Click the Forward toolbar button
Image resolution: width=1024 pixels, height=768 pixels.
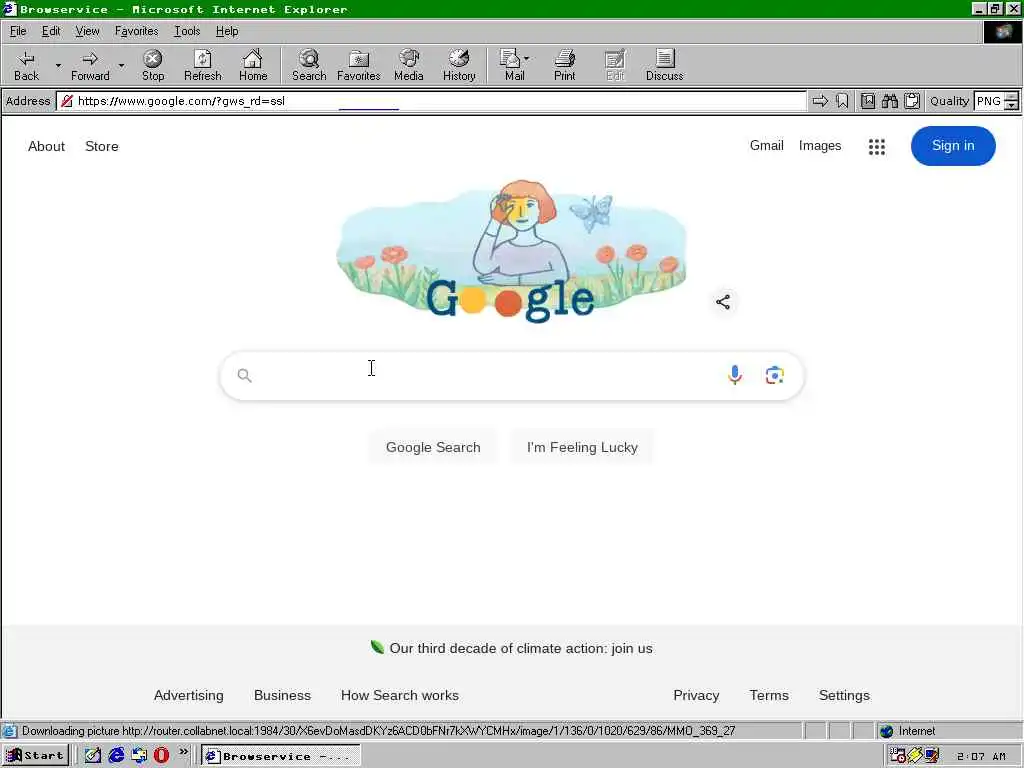click(x=90, y=65)
